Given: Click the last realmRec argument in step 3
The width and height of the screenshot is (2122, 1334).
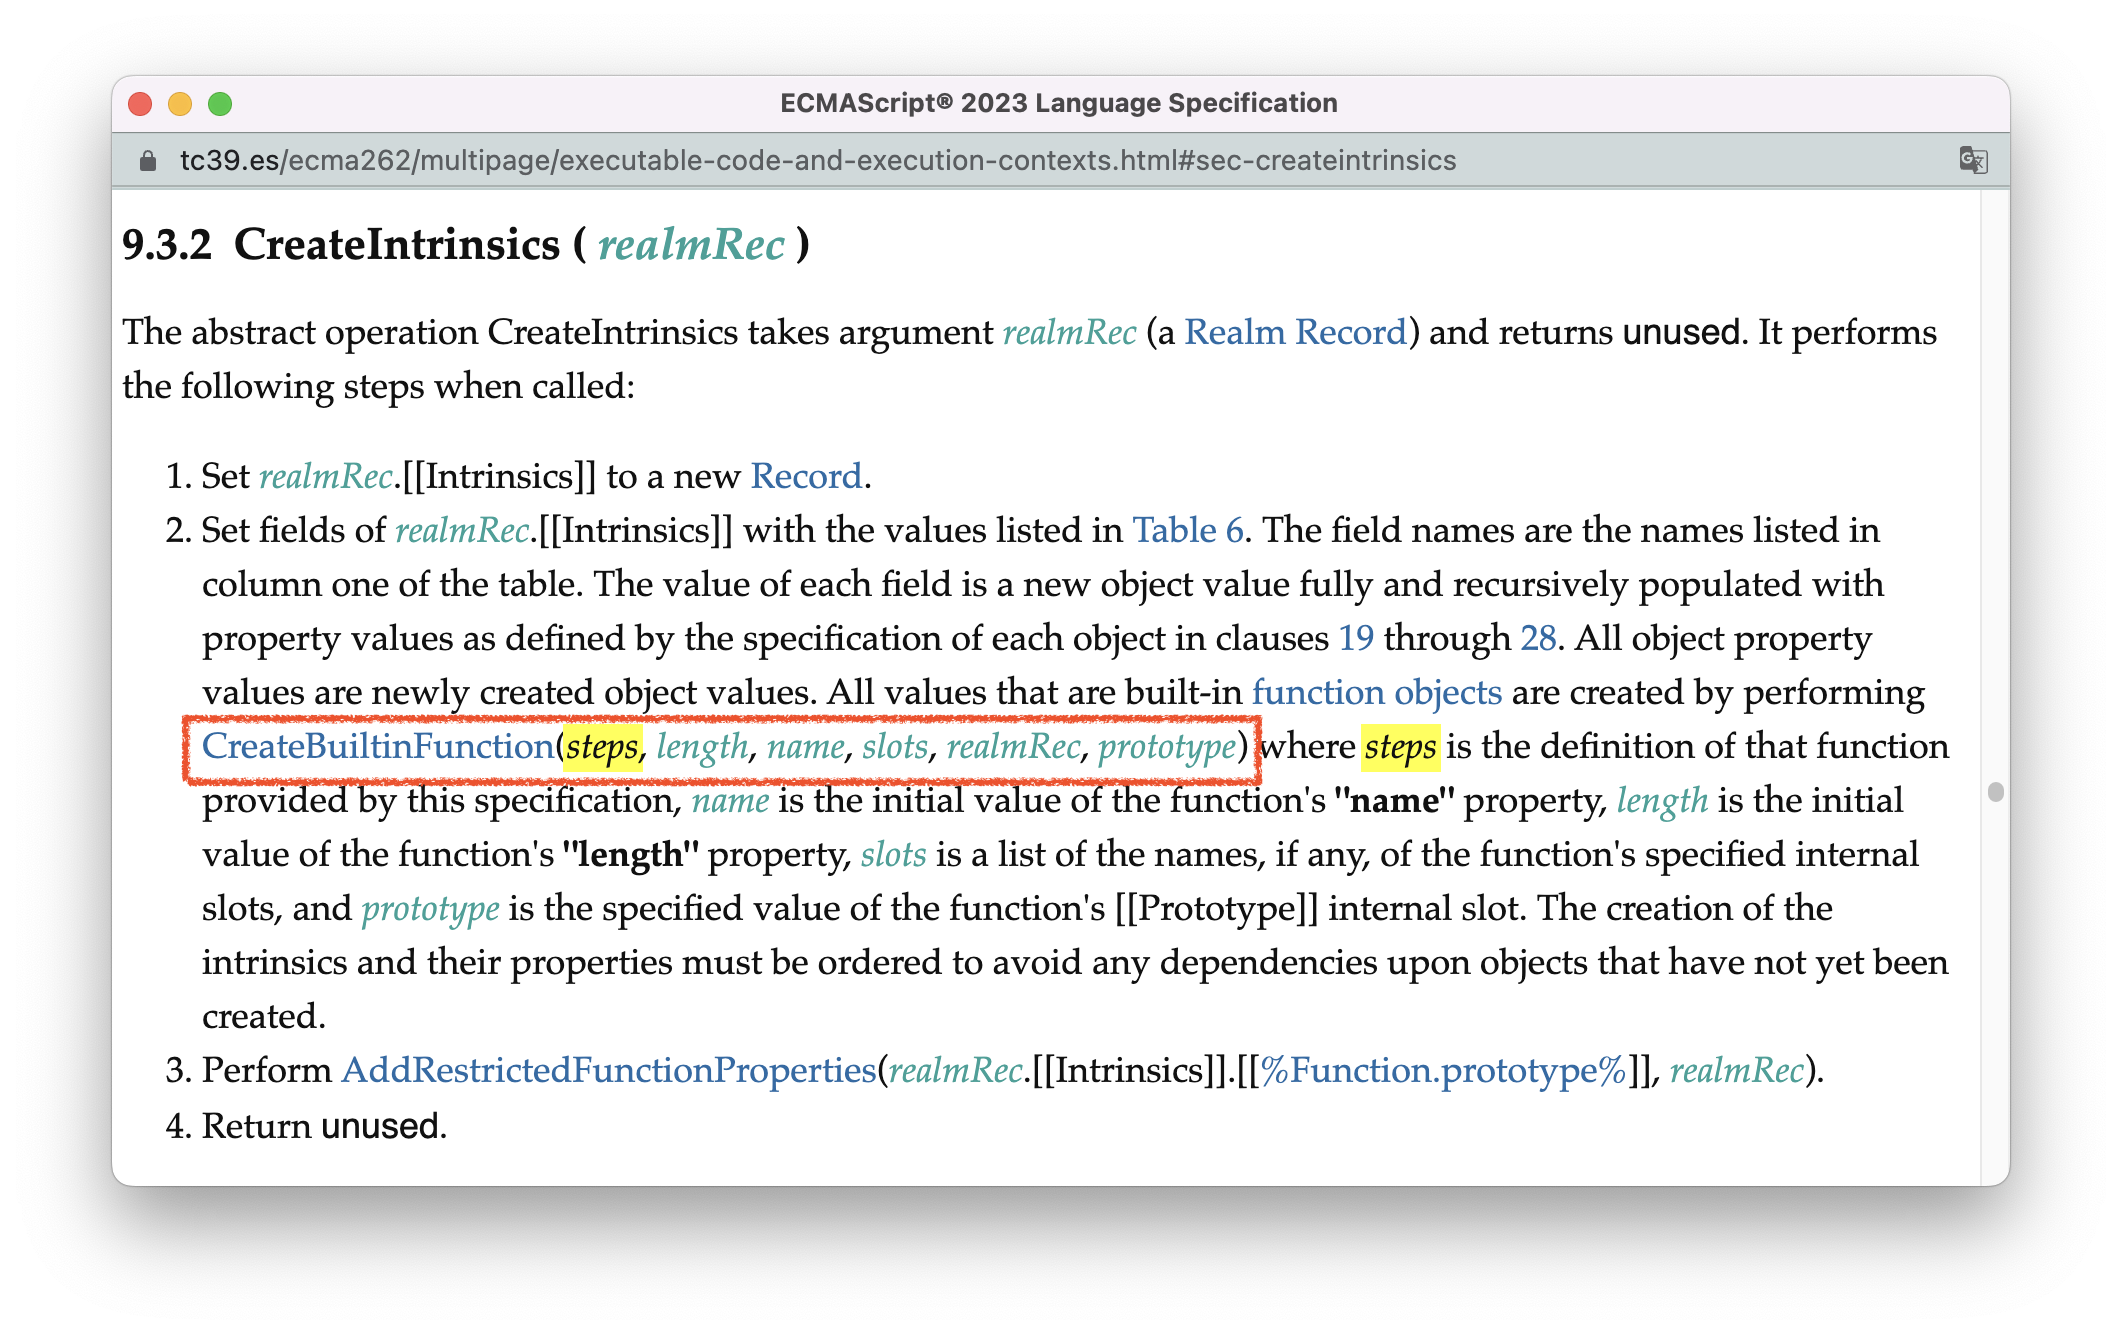Looking at the screenshot, I should [x=1737, y=1070].
